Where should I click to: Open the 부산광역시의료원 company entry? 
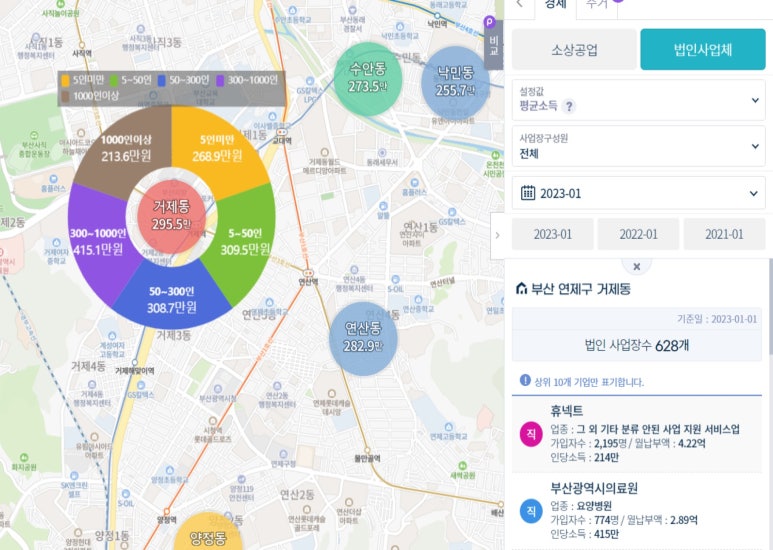point(637,511)
